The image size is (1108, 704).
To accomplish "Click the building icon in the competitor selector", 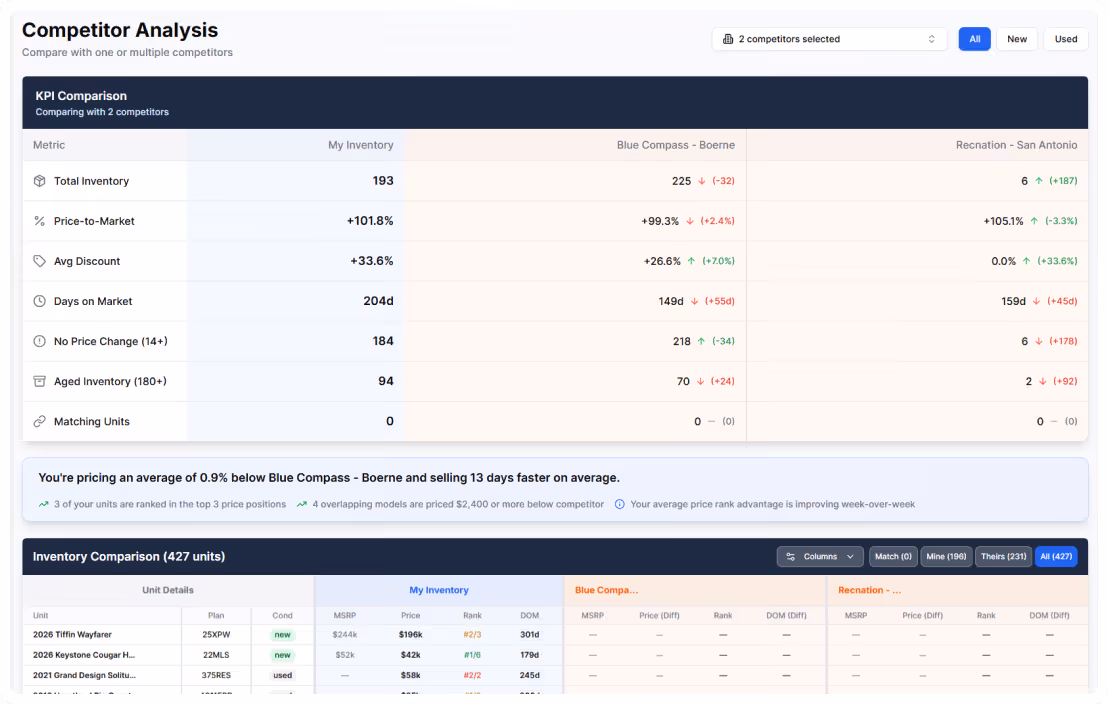I will 729,38.
